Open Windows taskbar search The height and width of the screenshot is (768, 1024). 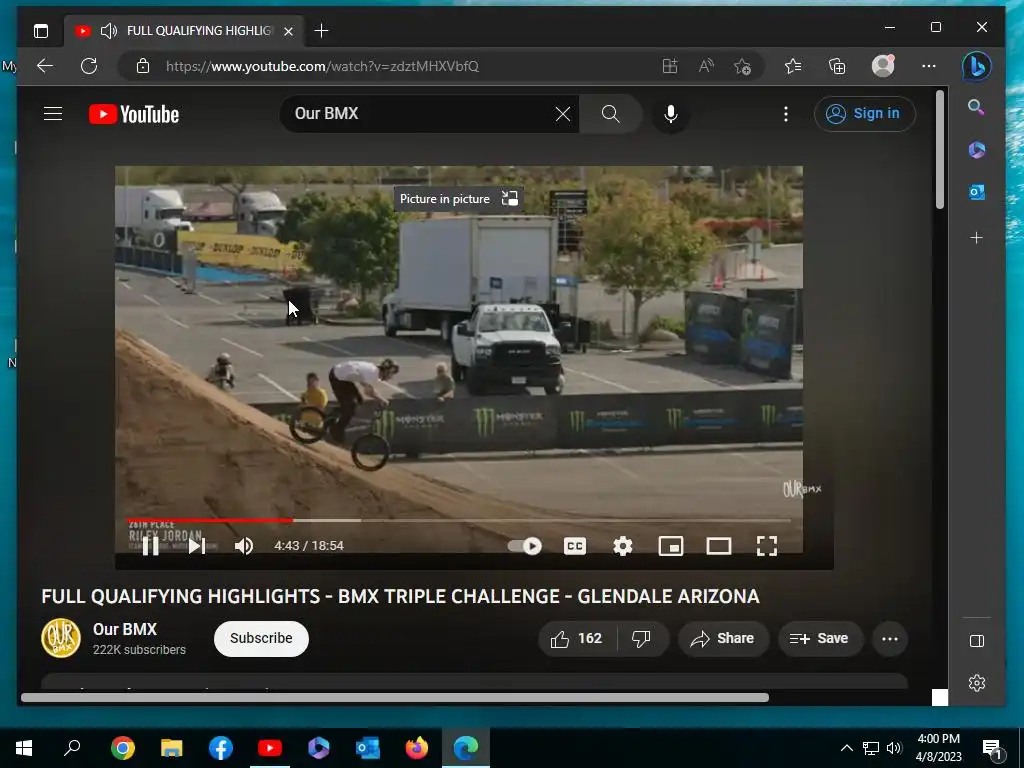click(x=72, y=748)
